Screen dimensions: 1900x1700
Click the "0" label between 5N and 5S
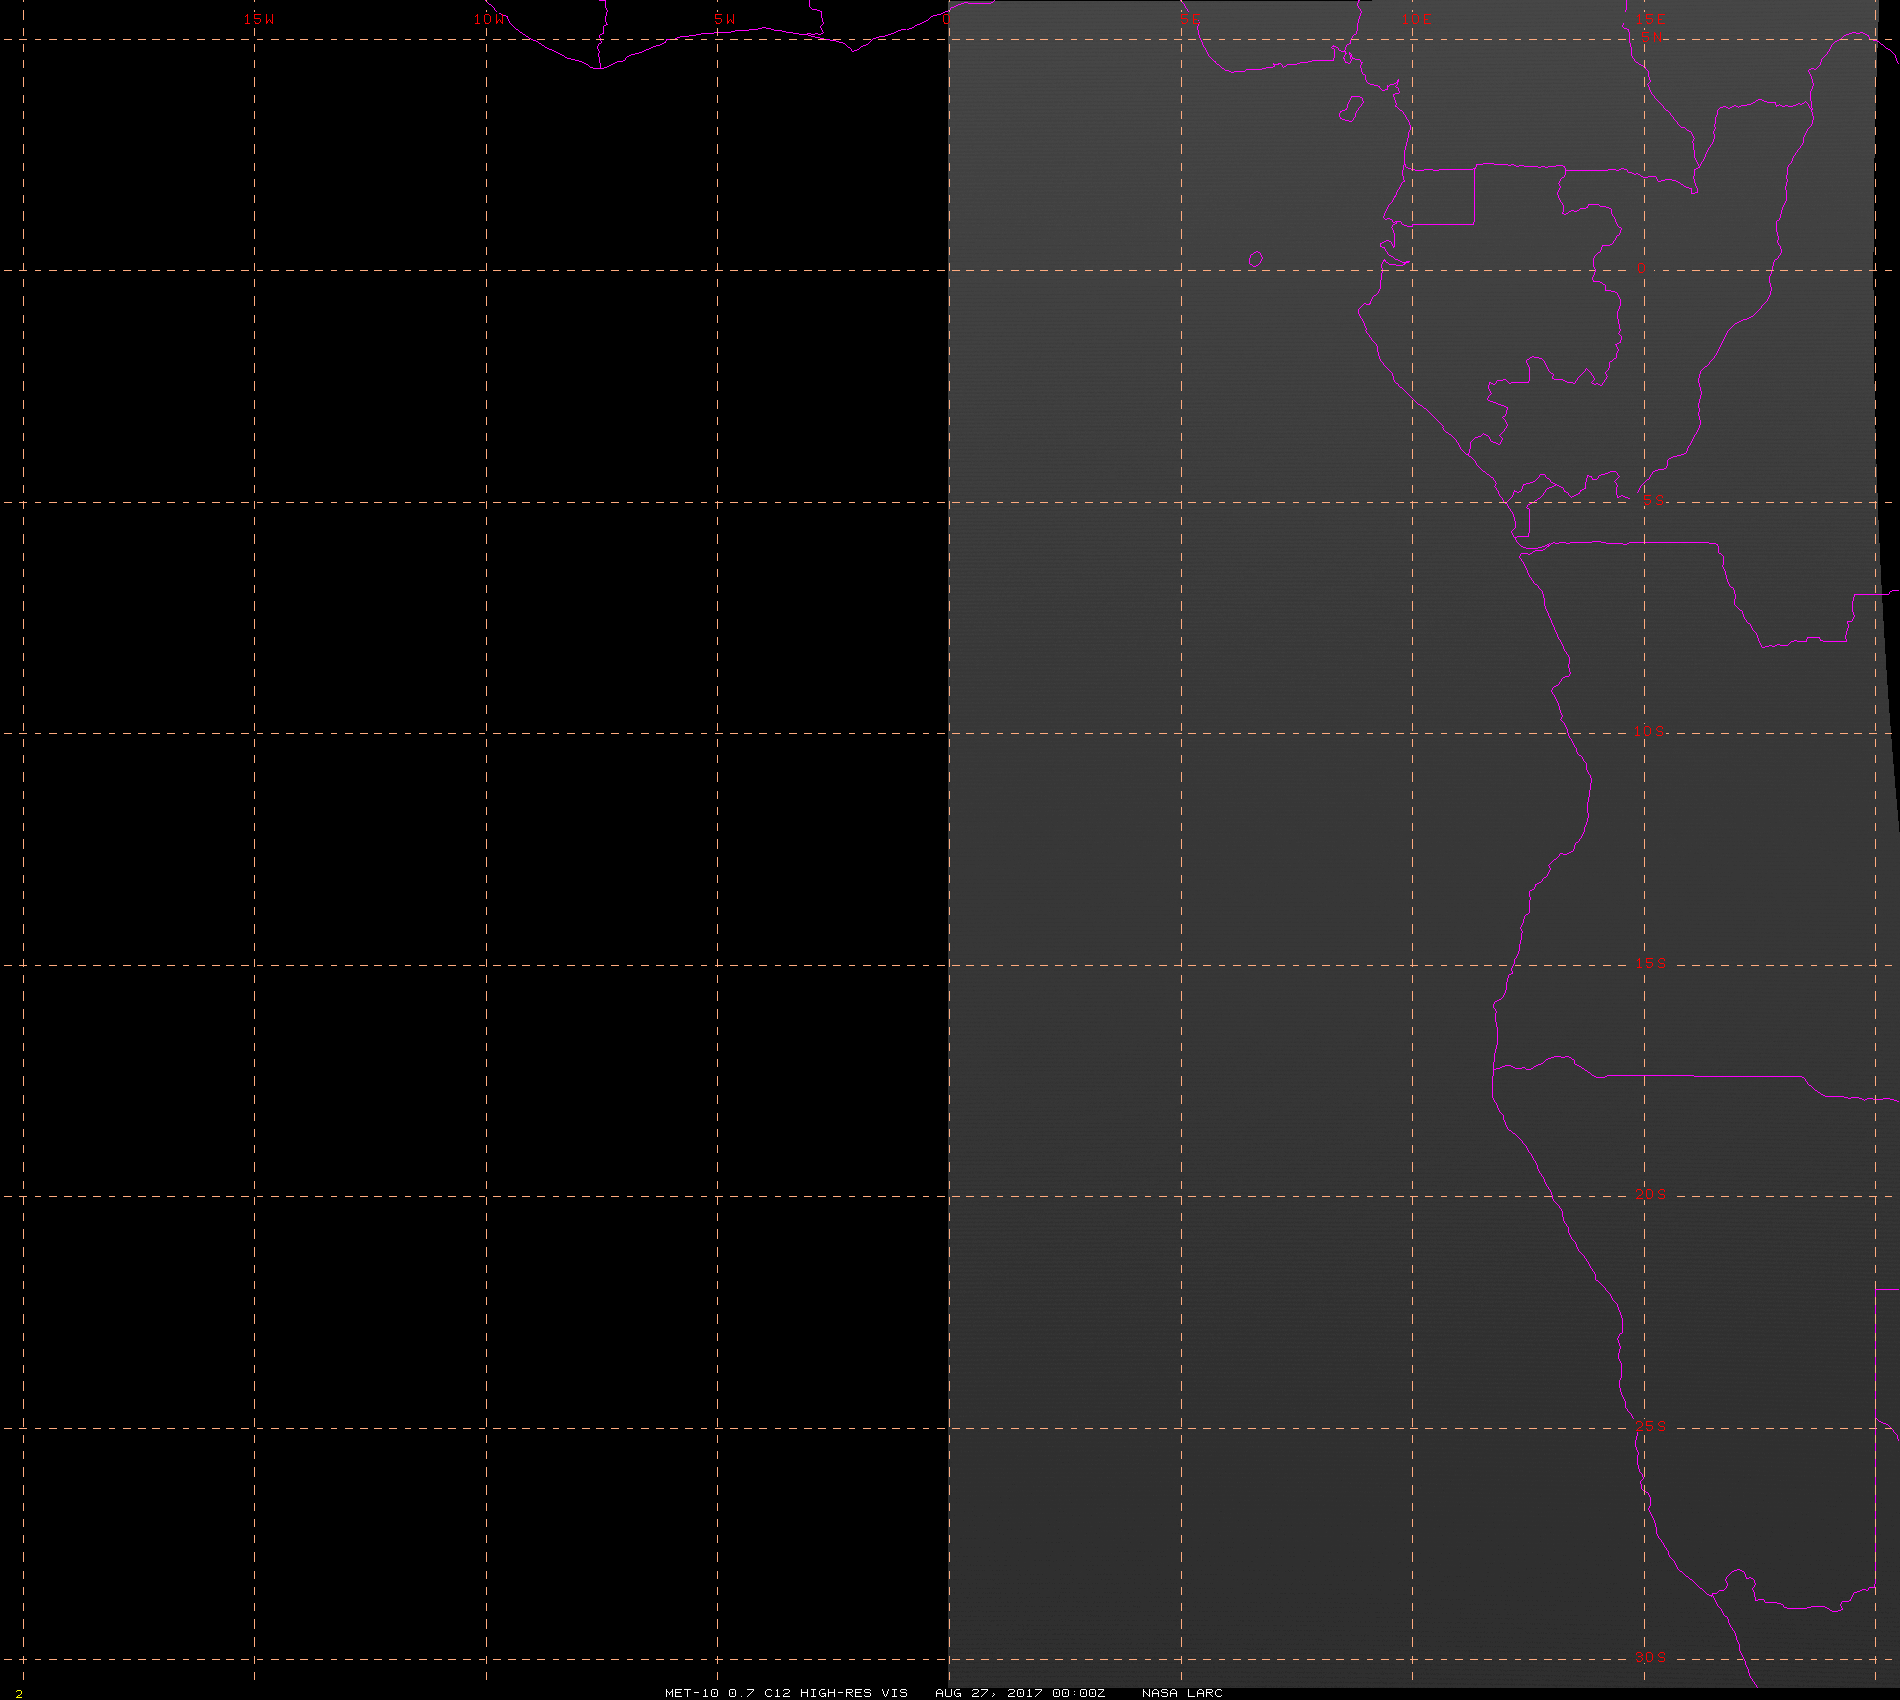[x=1641, y=269]
